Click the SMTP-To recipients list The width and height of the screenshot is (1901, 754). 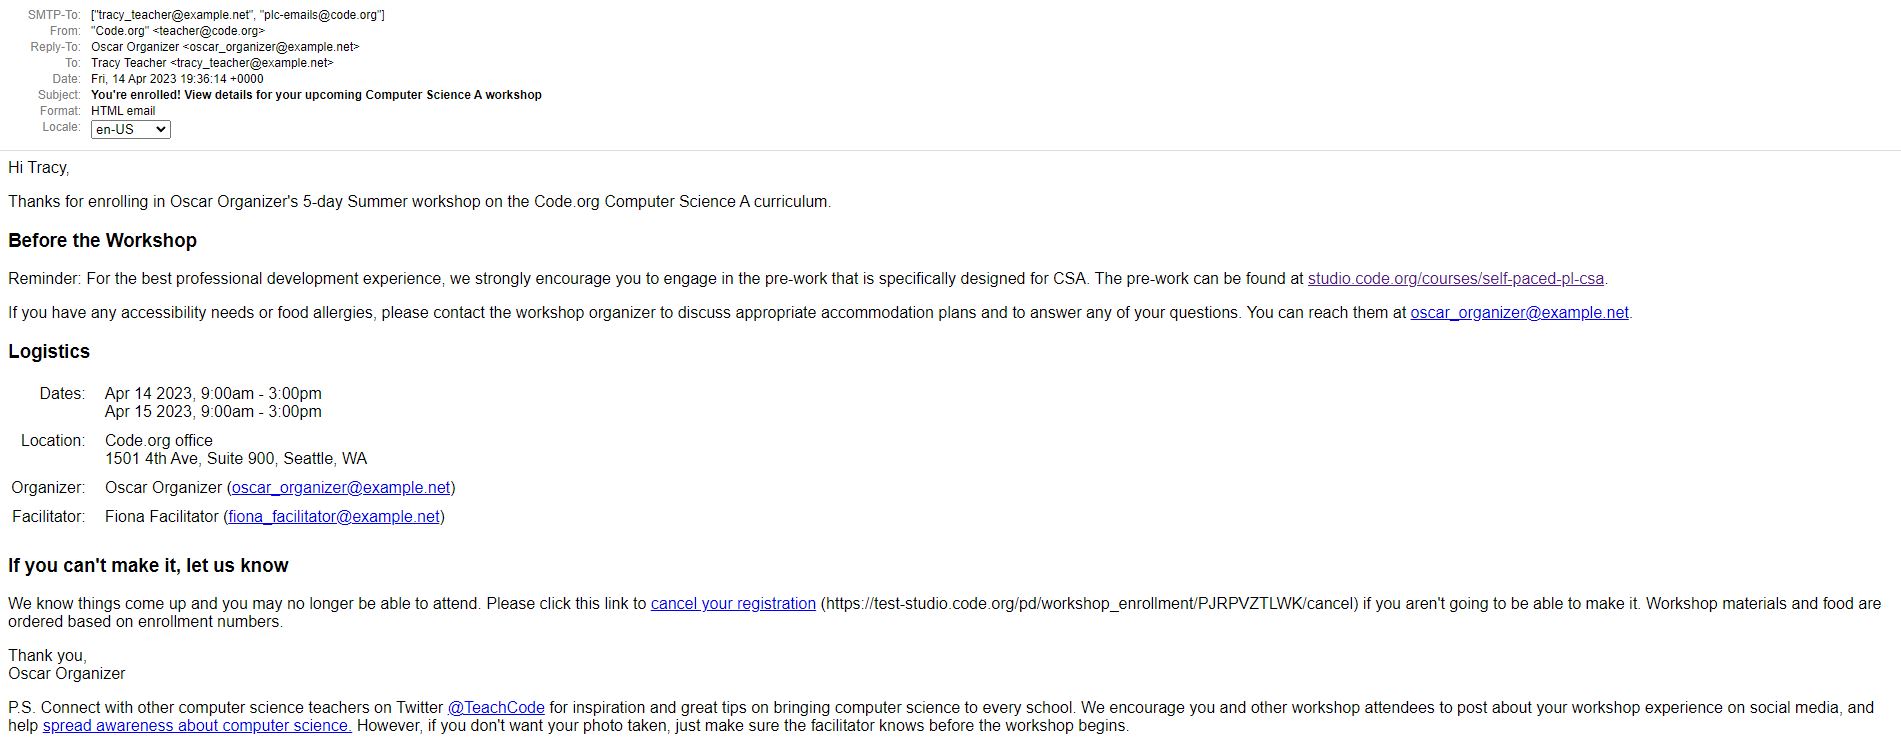coord(238,15)
